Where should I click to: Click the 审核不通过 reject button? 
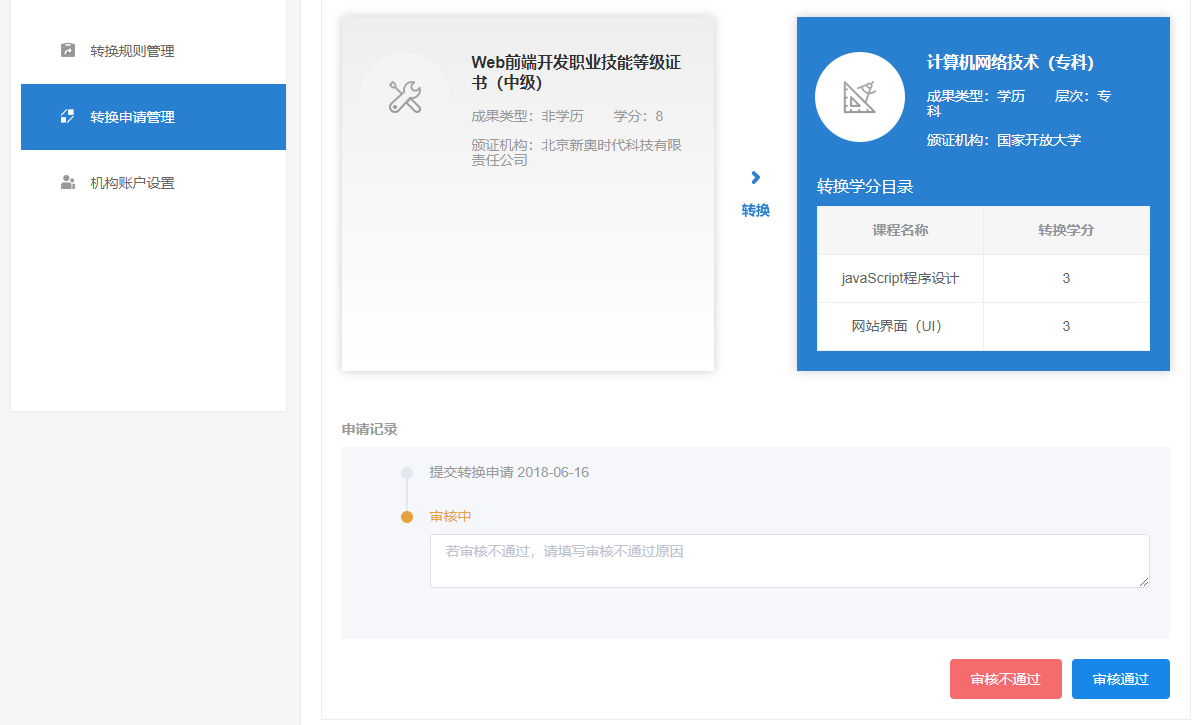click(x=1005, y=678)
